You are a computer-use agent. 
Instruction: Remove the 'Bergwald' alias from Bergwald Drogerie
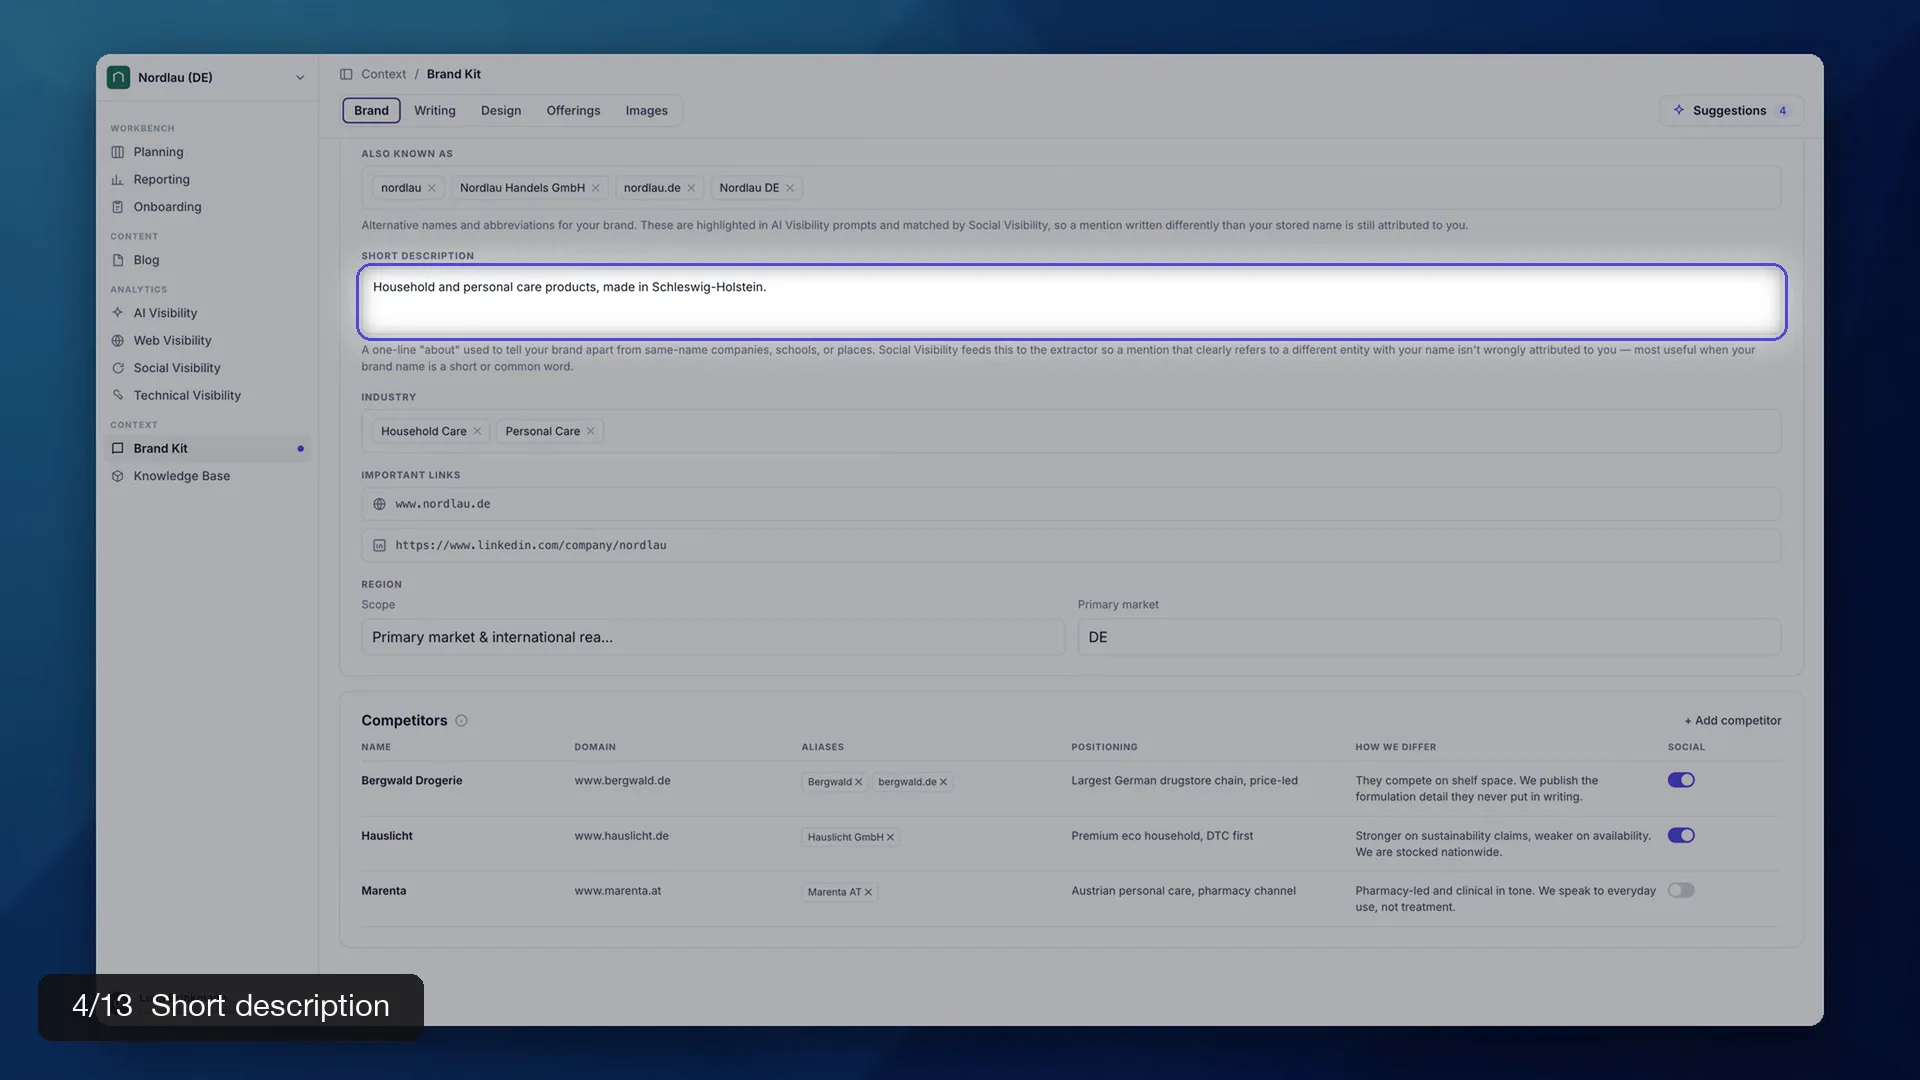(x=858, y=782)
